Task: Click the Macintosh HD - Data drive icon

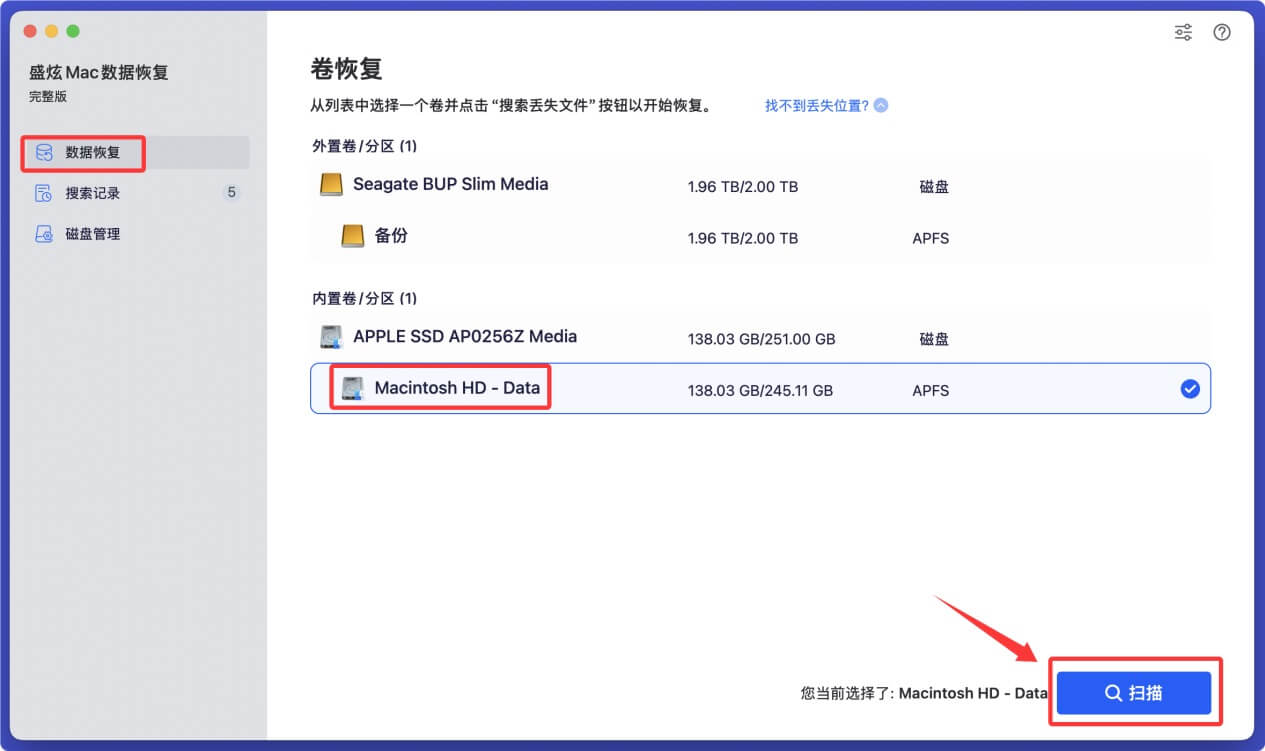Action: [x=352, y=389]
